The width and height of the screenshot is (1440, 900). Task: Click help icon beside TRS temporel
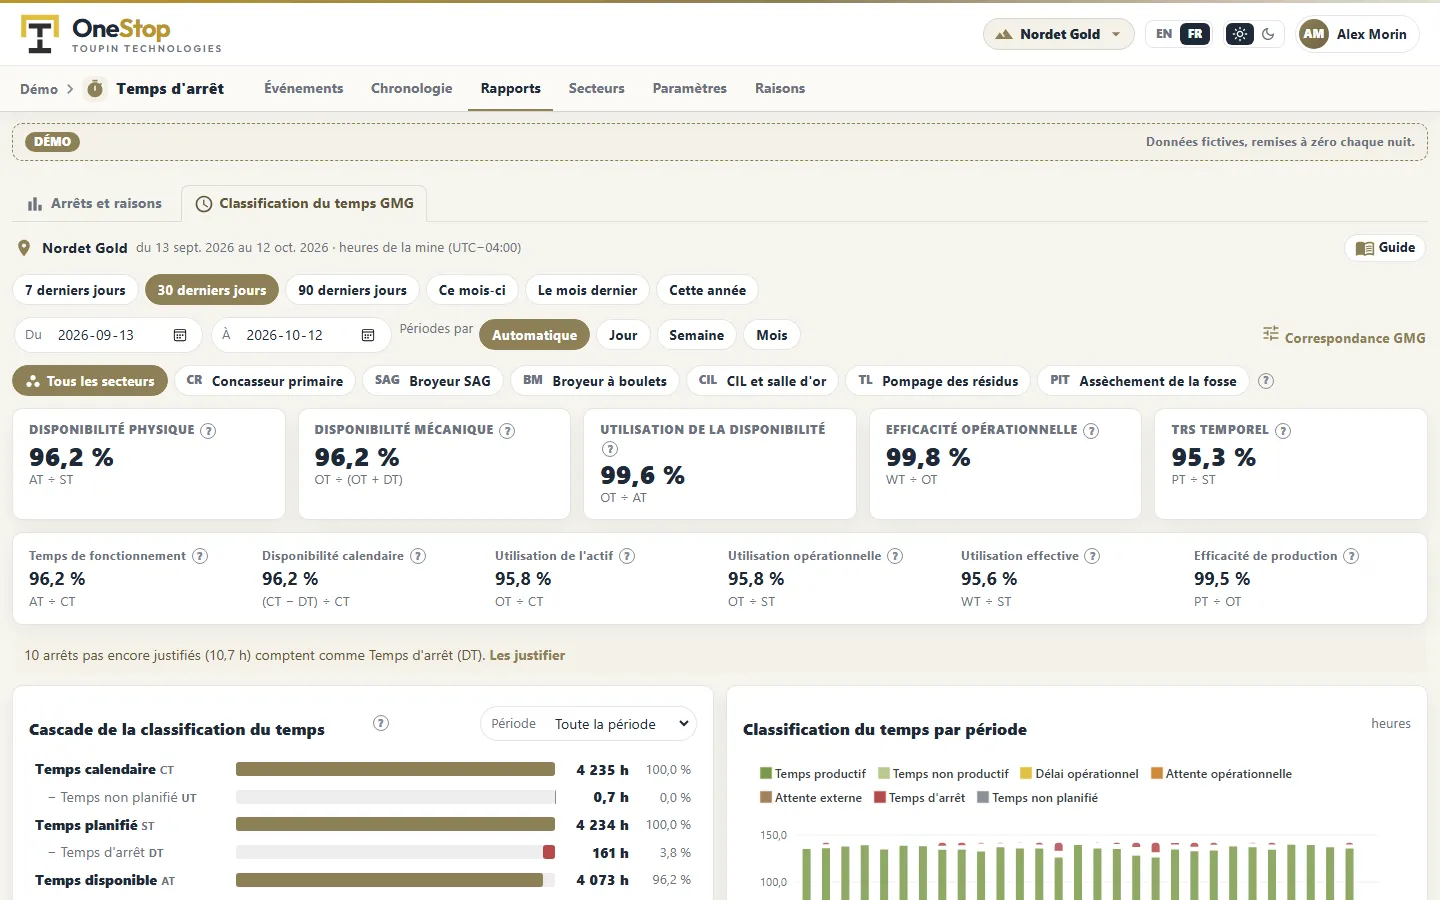click(1283, 431)
